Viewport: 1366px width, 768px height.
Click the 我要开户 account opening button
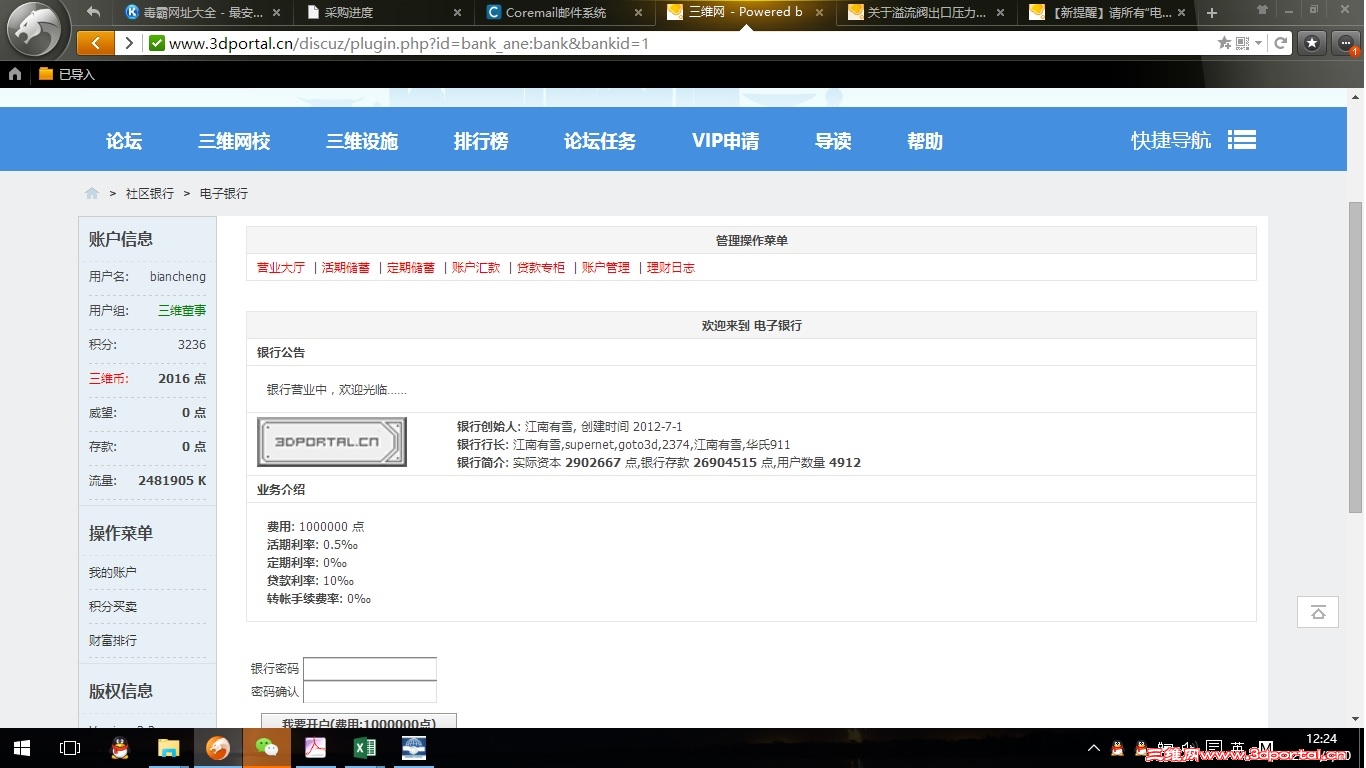click(359, 722)
